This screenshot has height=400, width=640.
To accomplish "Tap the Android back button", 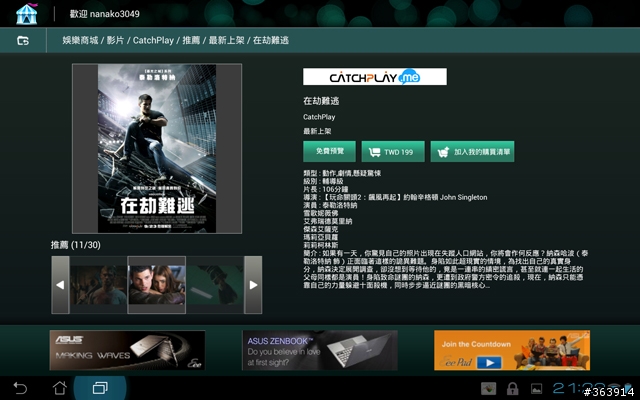I will (x=20, y=388).
